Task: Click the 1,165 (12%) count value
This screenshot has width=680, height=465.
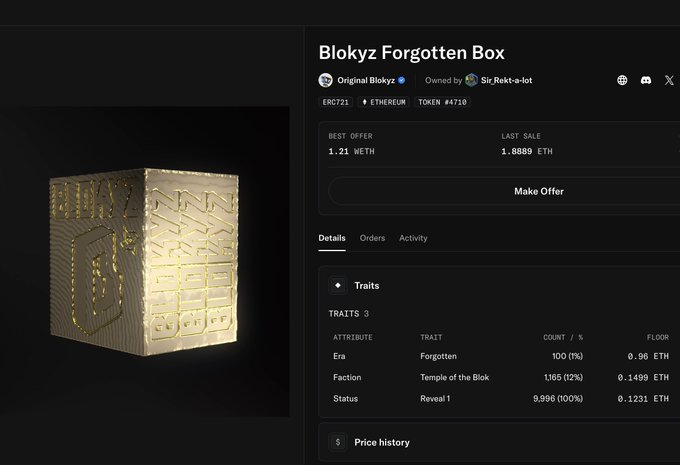Action: coord(563,377)
